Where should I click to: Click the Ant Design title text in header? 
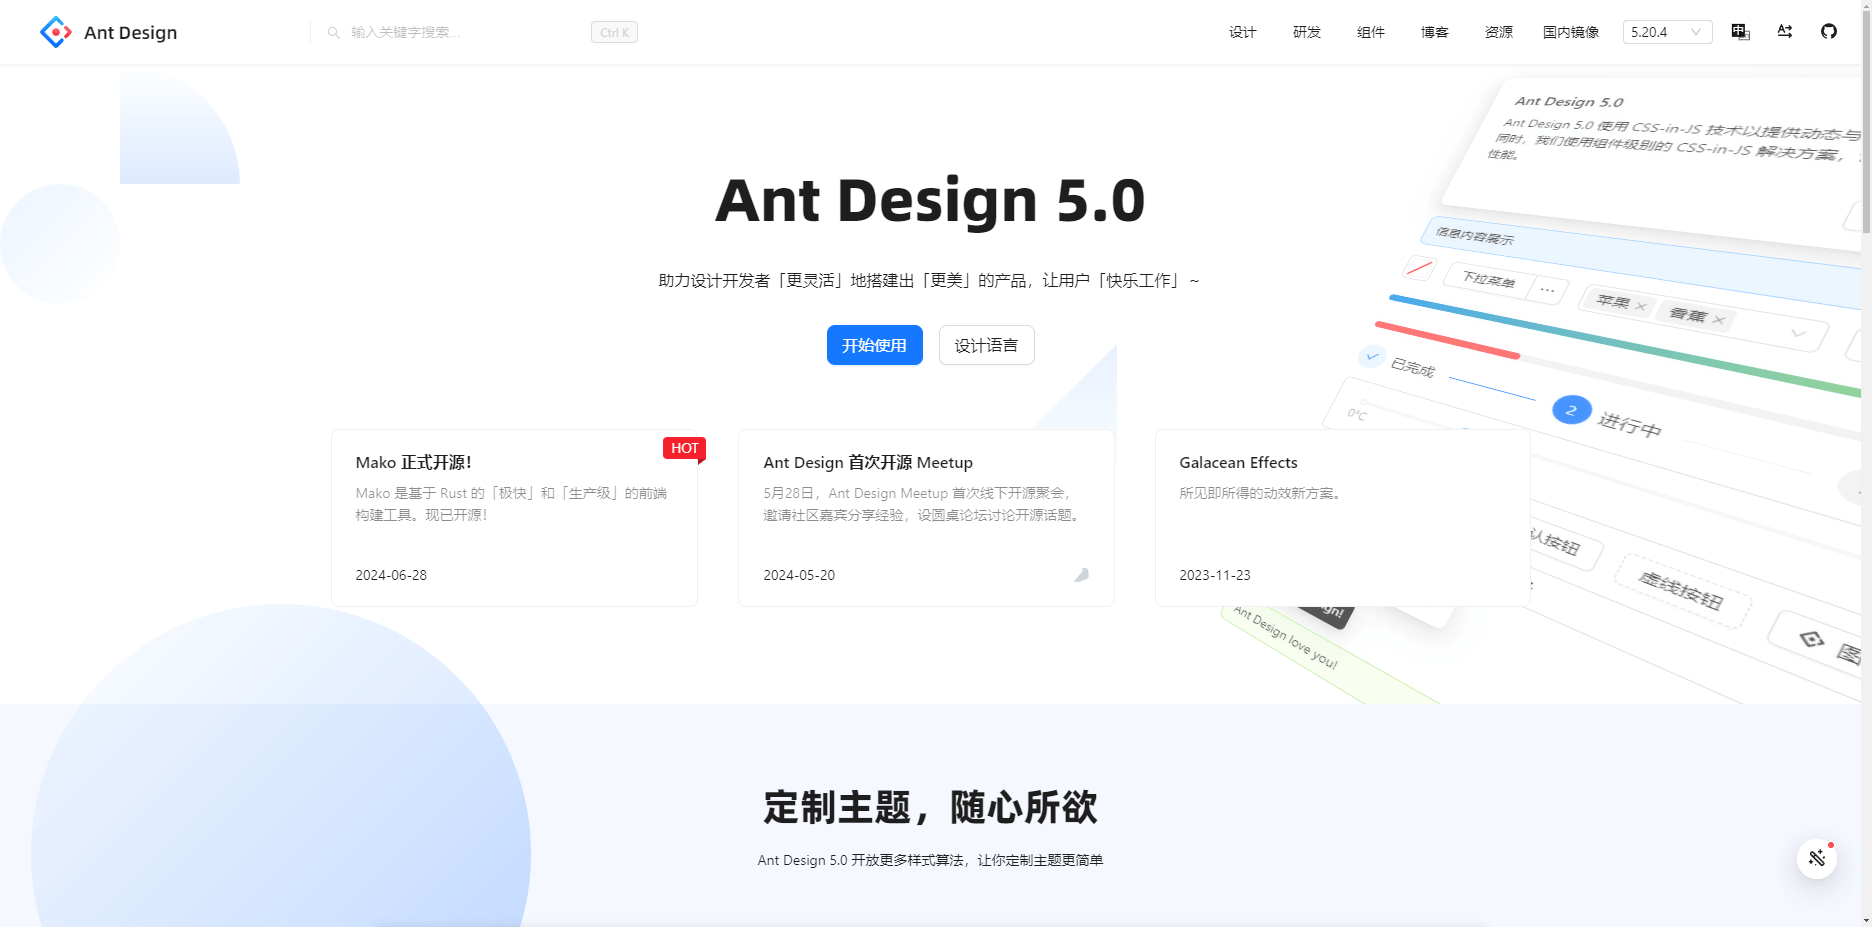[131, 32]
